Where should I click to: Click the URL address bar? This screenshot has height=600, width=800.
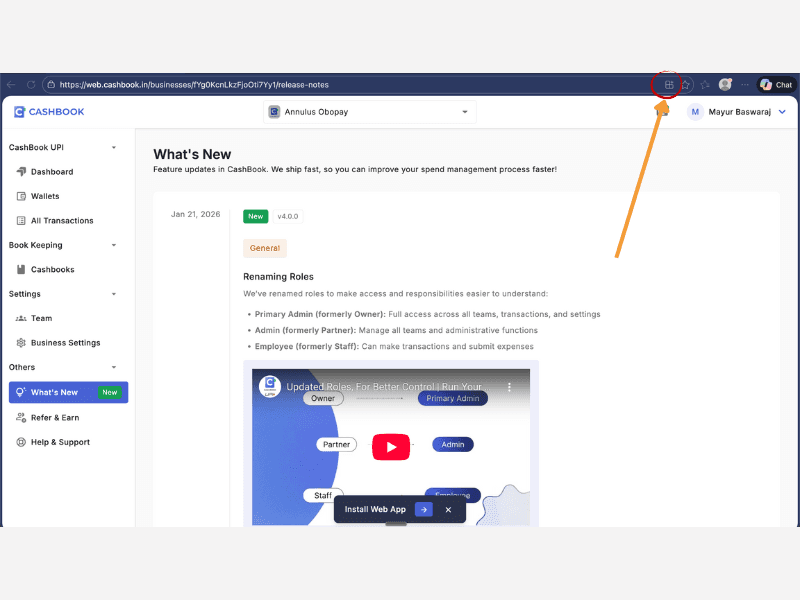pyautogui.click(x=347, y=85)
